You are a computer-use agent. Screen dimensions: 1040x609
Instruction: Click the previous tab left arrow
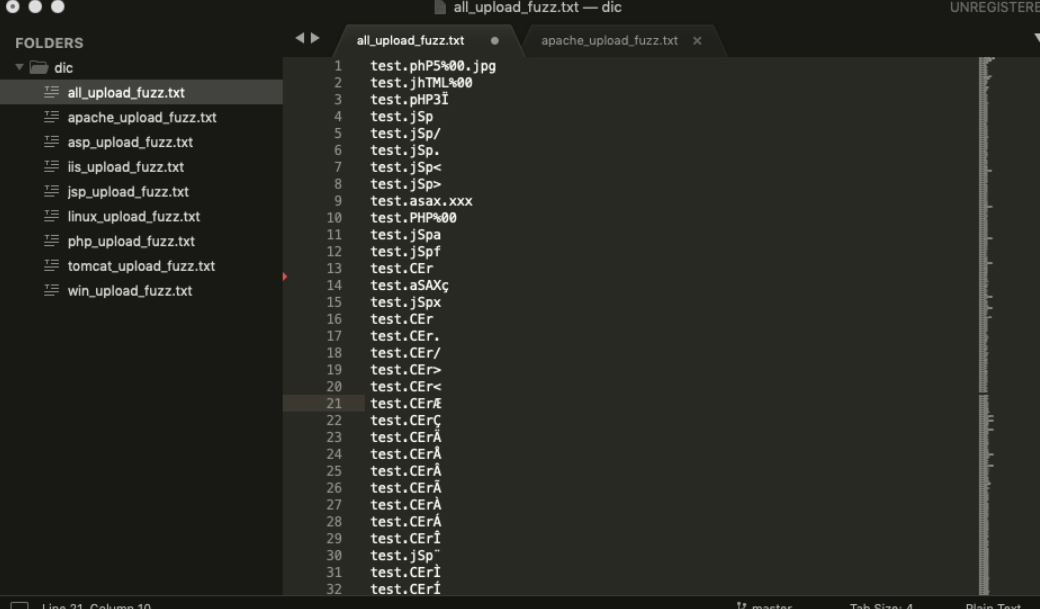tap(298, 39)
